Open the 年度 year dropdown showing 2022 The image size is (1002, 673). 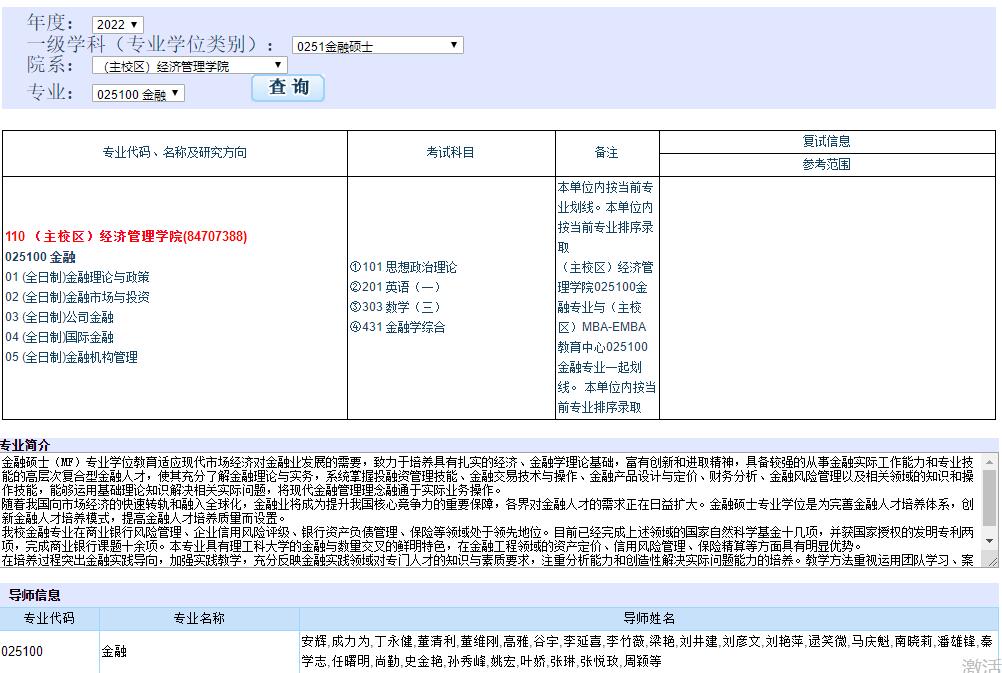point(117,23)
